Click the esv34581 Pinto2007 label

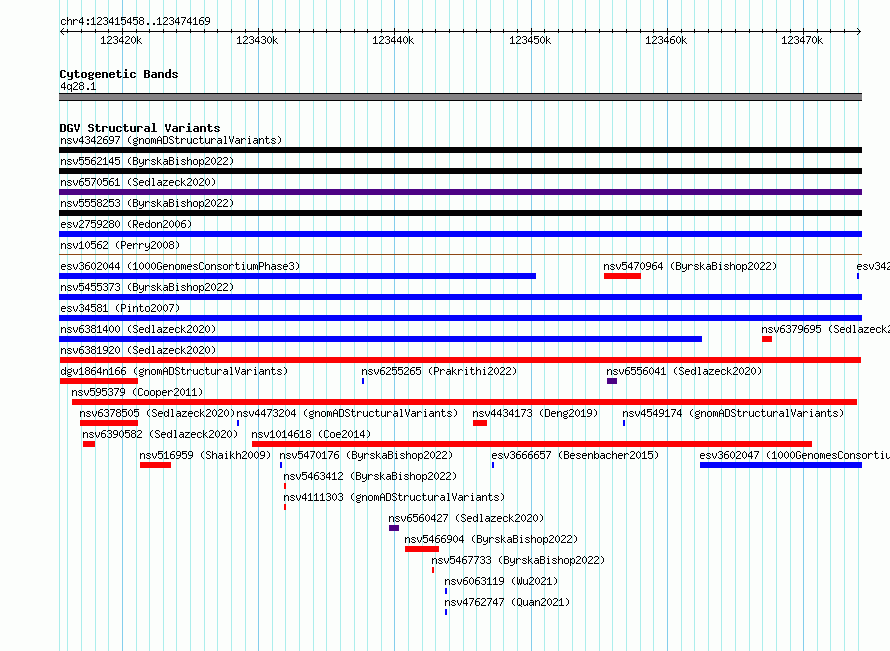pyautogui.click(x=120, y=308)
